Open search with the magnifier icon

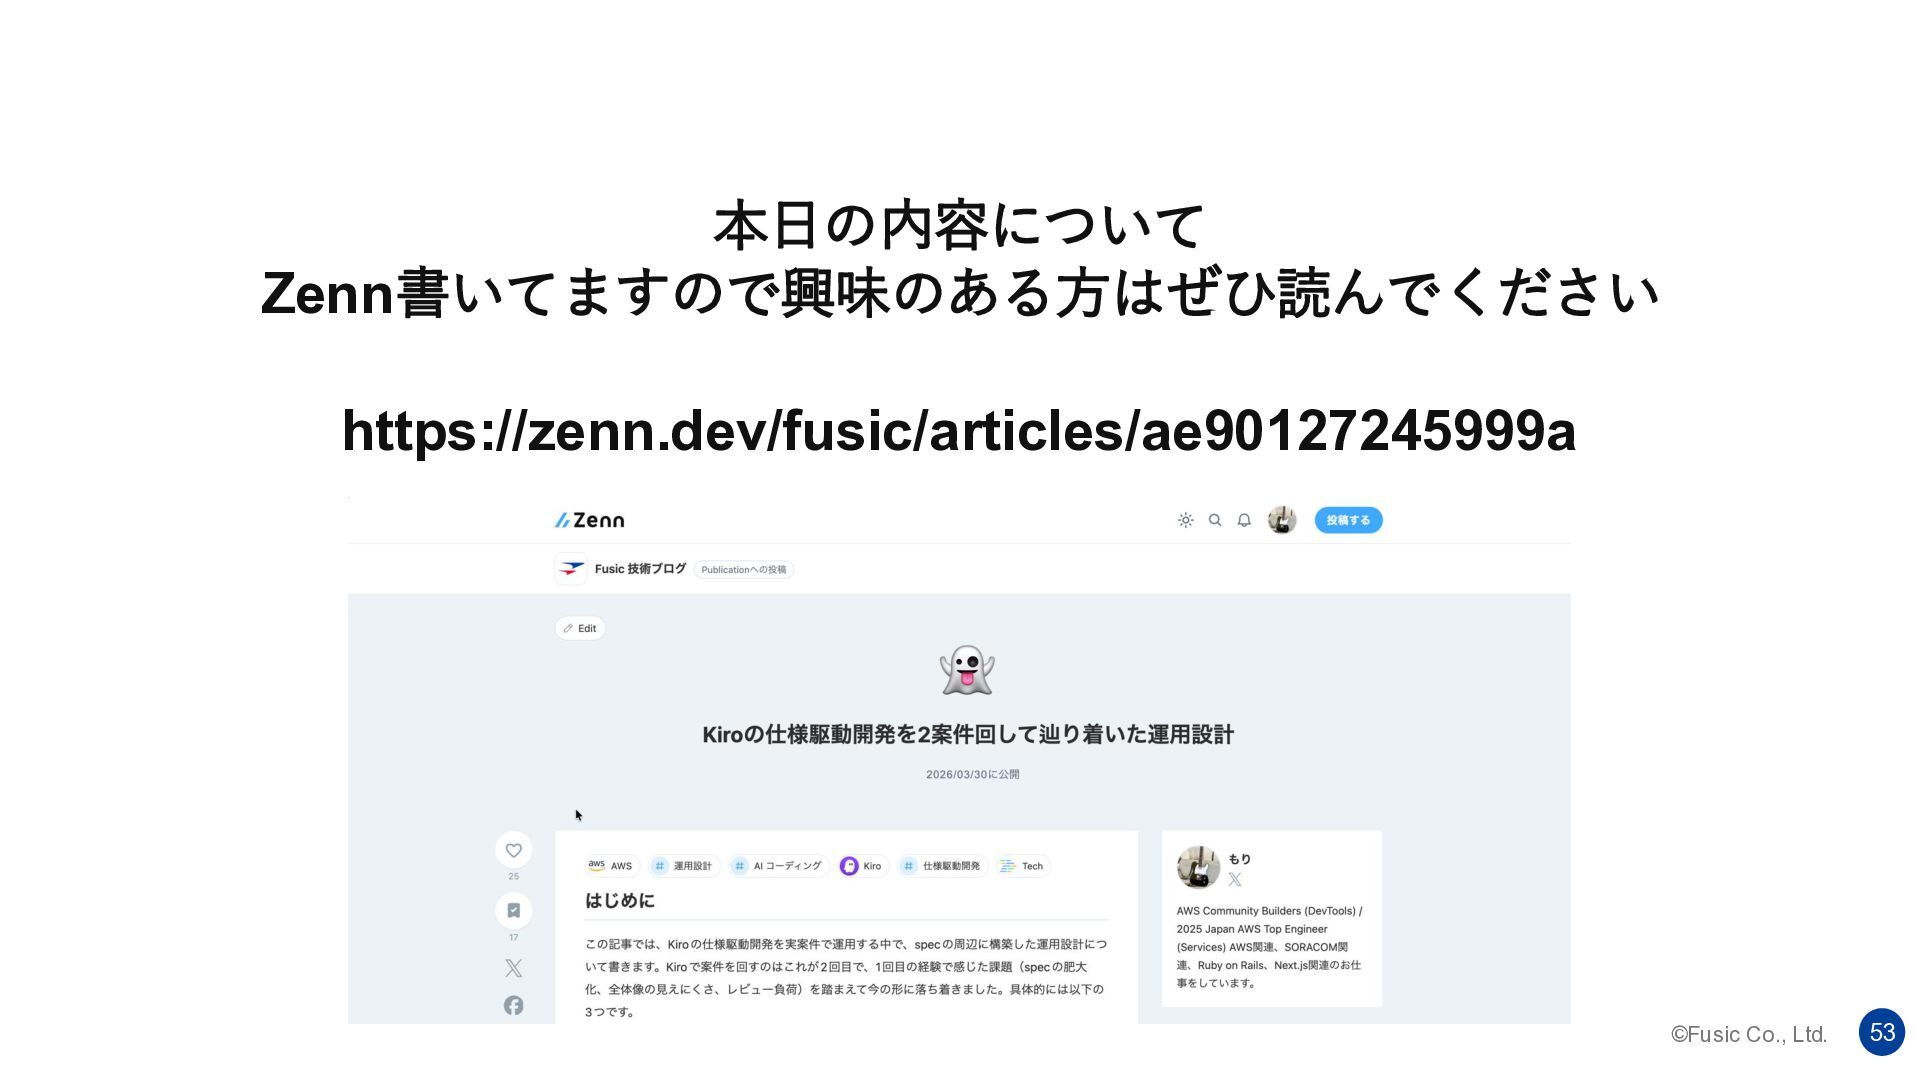tap(1215, 520)
